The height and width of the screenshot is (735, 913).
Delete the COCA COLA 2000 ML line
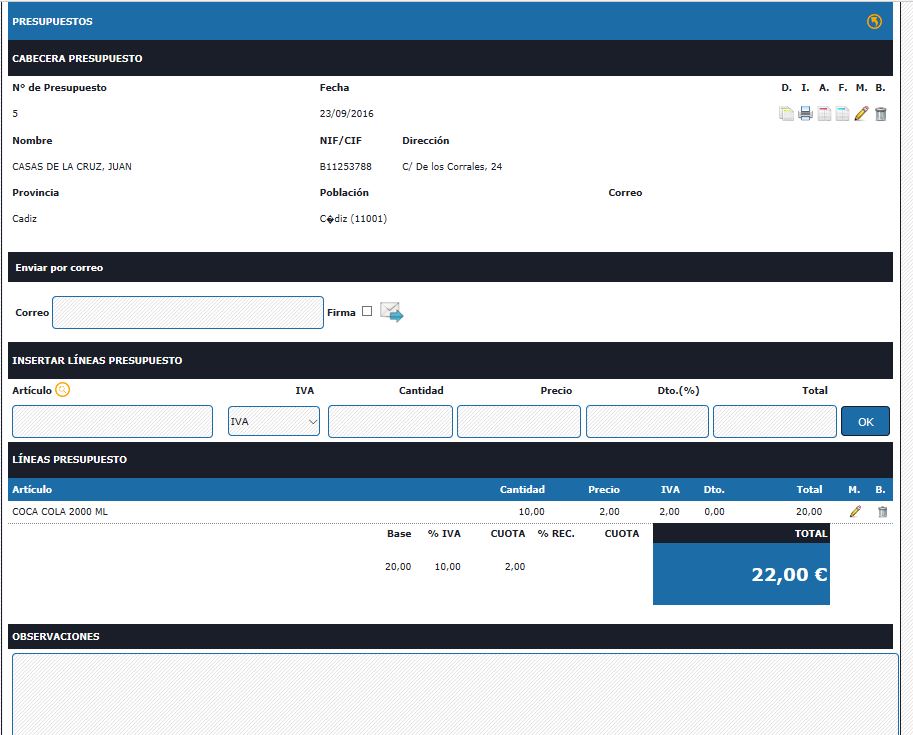click(882, 512)
